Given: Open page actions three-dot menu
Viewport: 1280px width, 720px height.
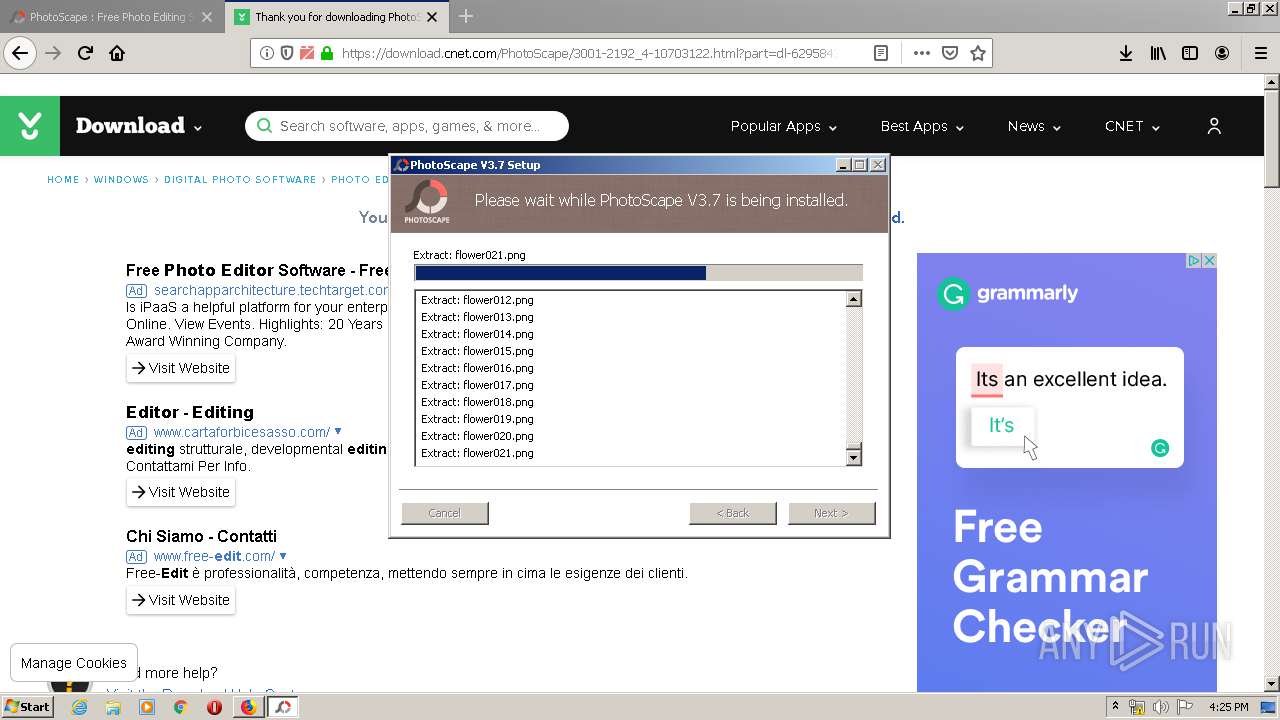Looking at the screenshot, I should [921, 53].
